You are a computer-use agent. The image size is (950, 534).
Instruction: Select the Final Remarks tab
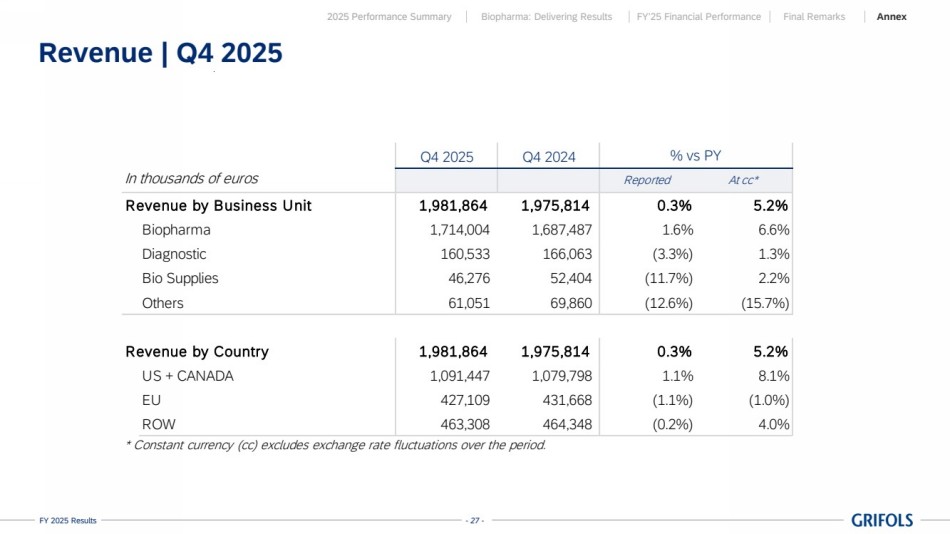(x=813, y=17)
